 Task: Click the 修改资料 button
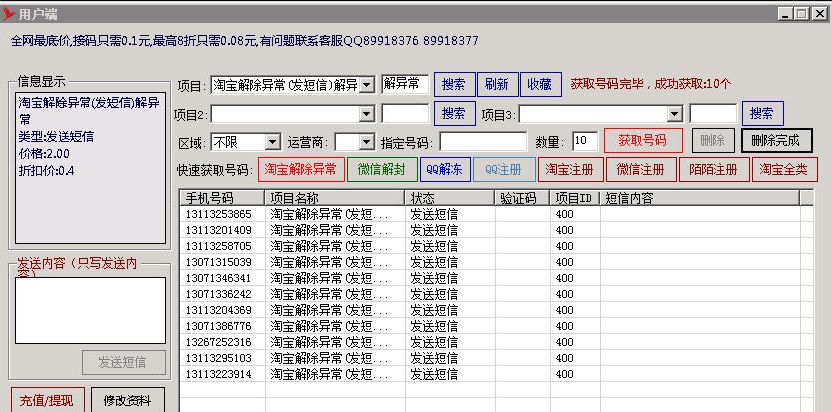128,400
